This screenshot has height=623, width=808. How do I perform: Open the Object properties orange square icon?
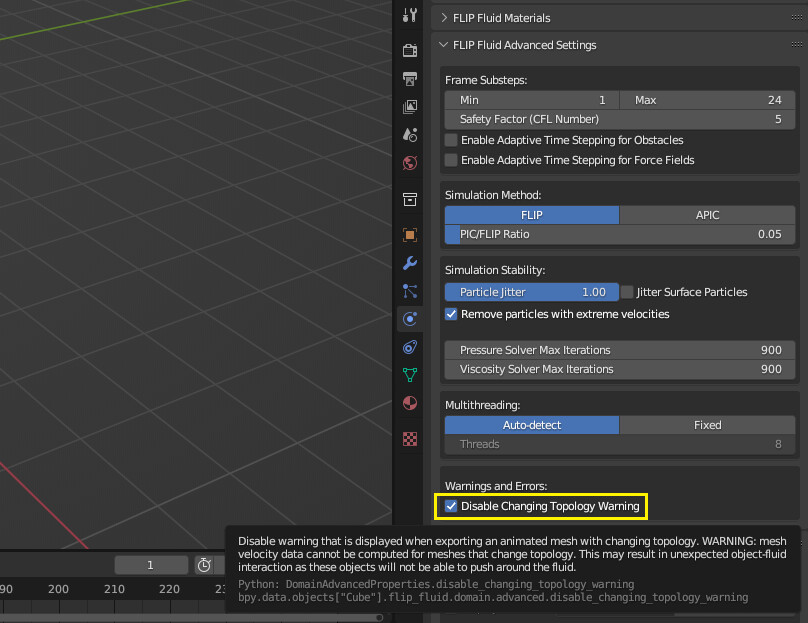point(410,235)
